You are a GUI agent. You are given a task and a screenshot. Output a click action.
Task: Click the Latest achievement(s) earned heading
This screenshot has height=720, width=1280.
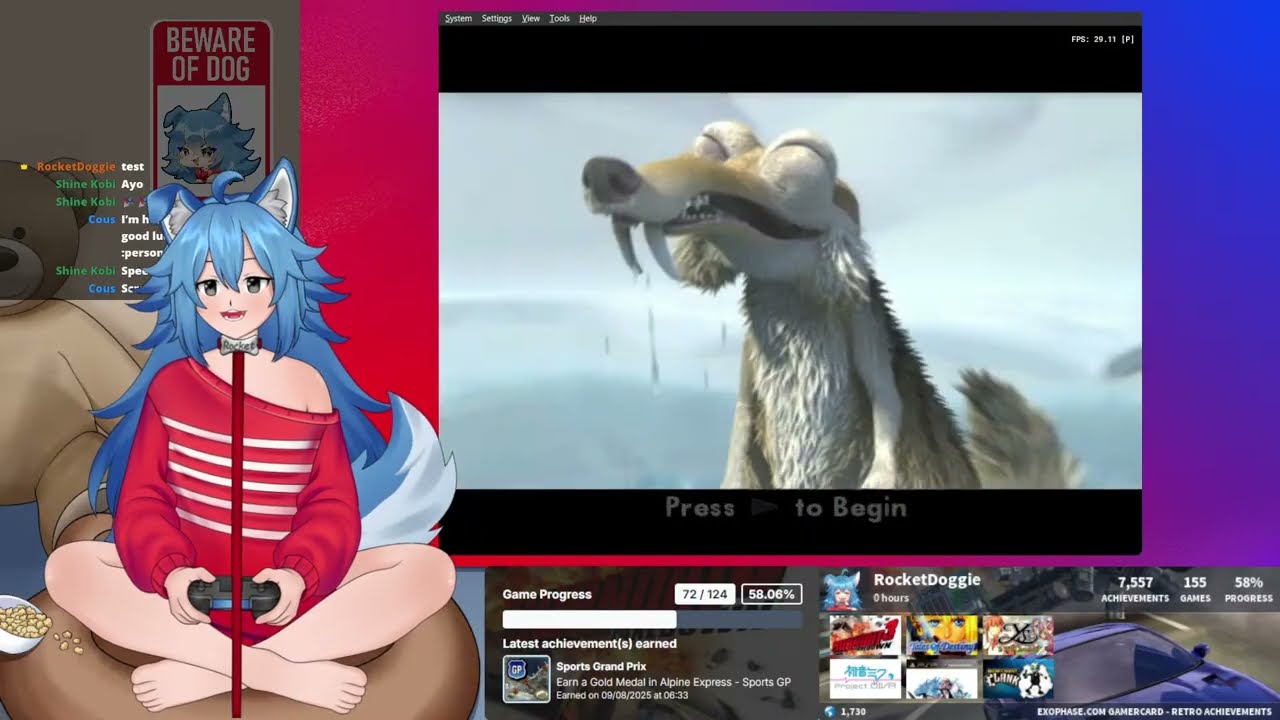point(589,643)
